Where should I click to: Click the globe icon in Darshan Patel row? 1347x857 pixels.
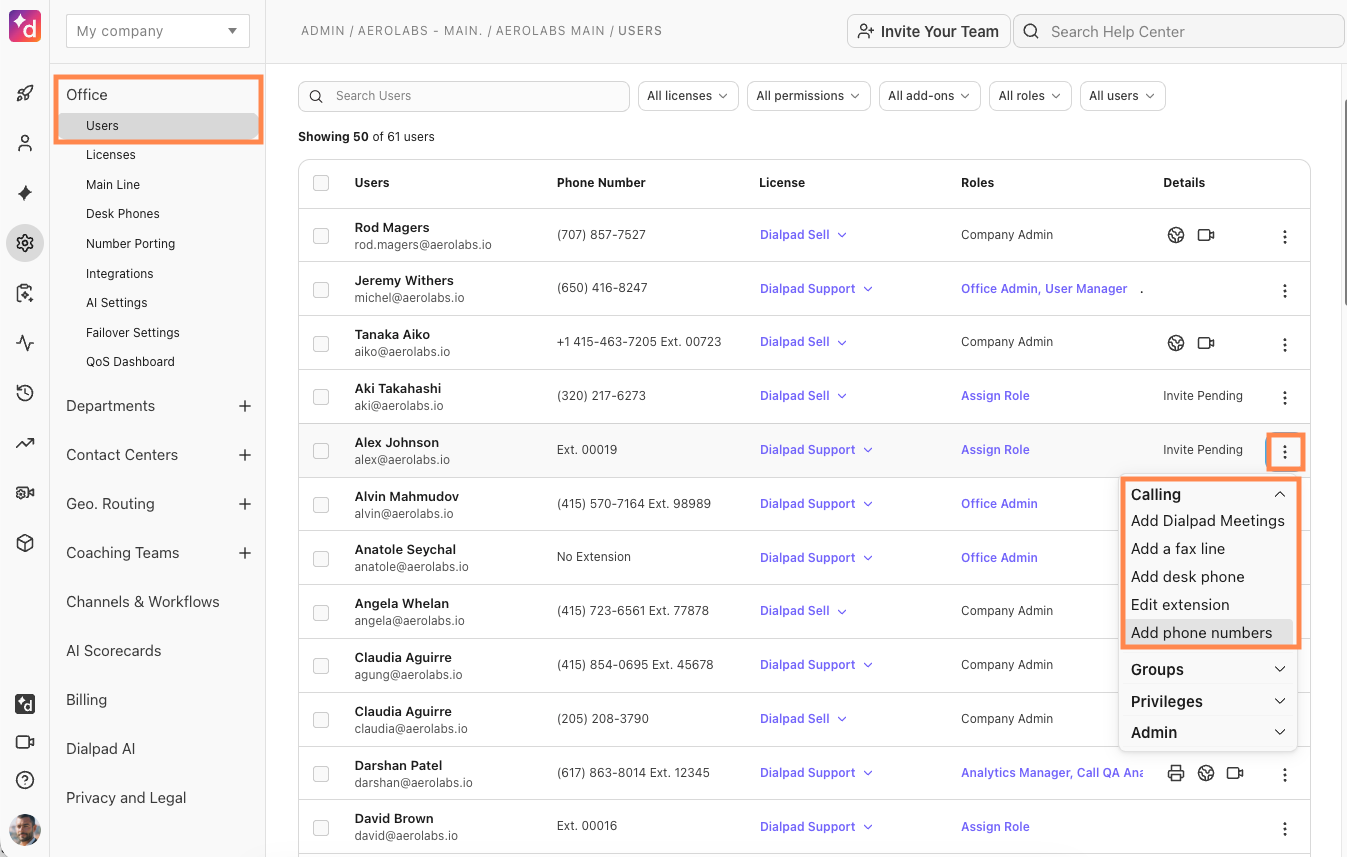(x=1206, y=773)
